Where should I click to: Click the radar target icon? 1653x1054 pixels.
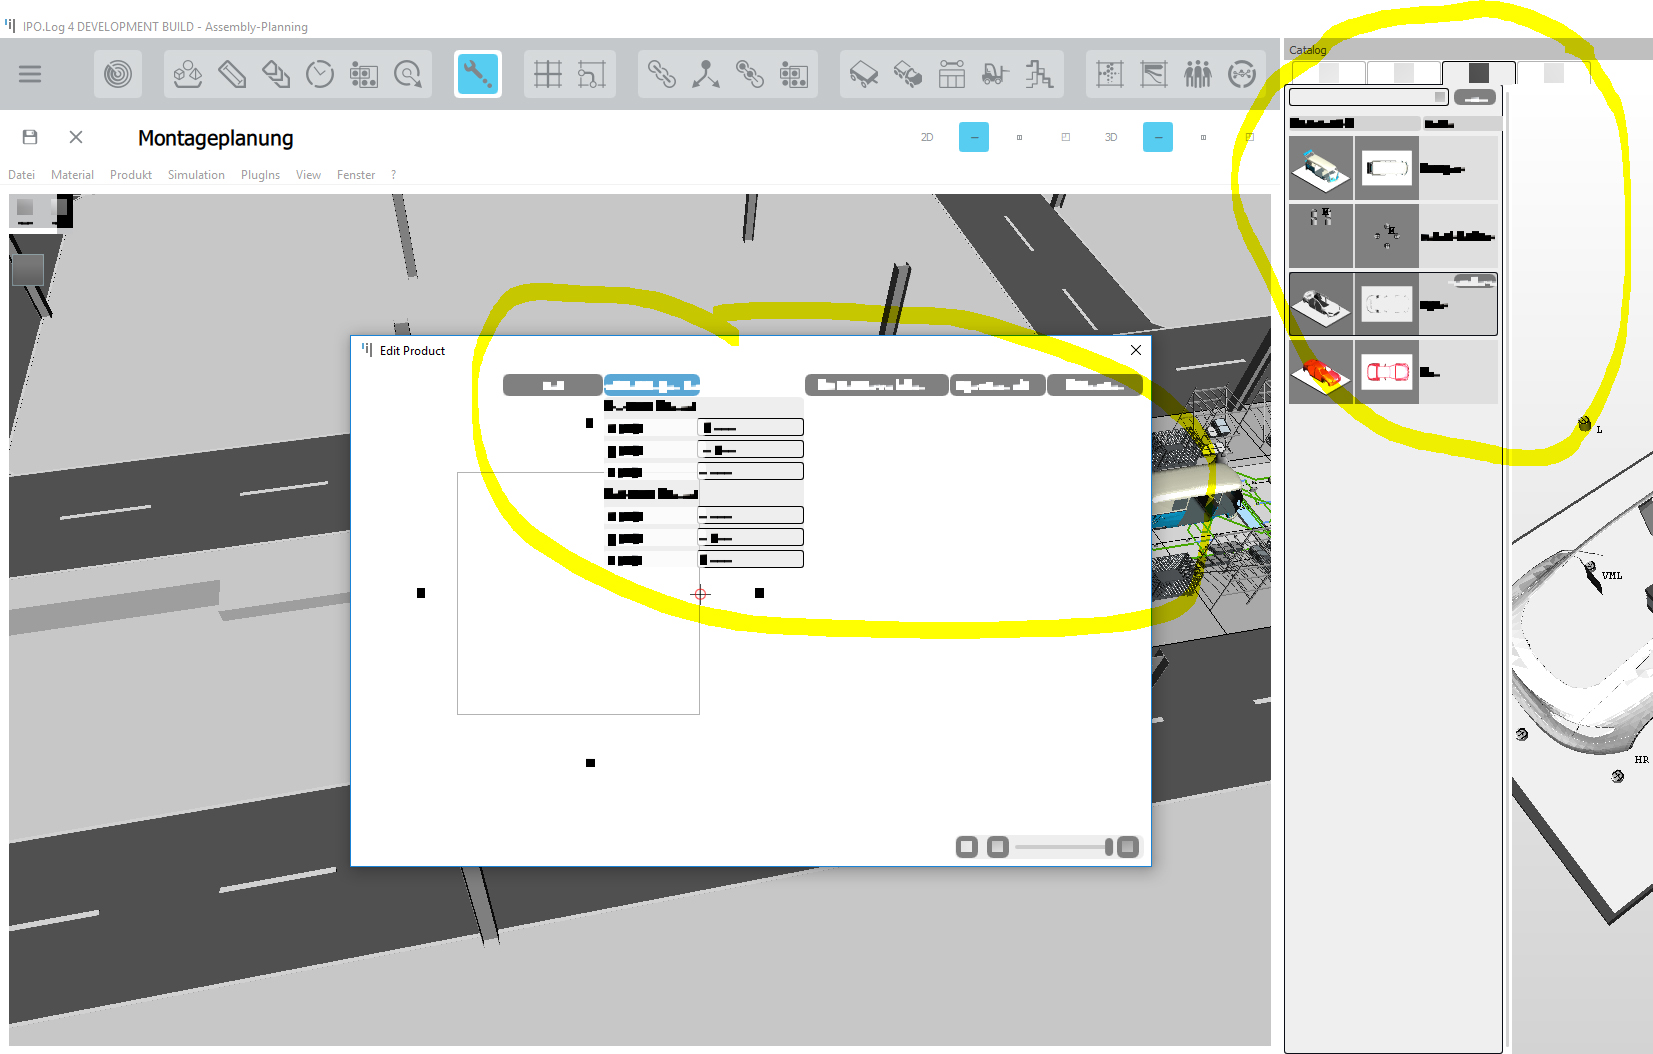[118, 74]
